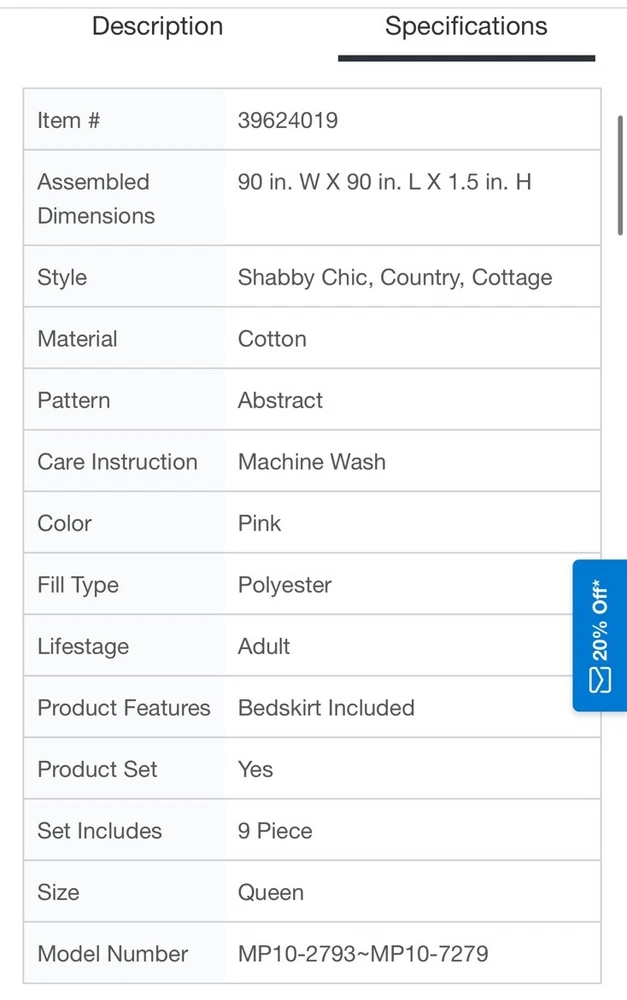Select the Shabby Chic, Country, Cottage value
627x1000 pixels.
[x=395, y=278]
